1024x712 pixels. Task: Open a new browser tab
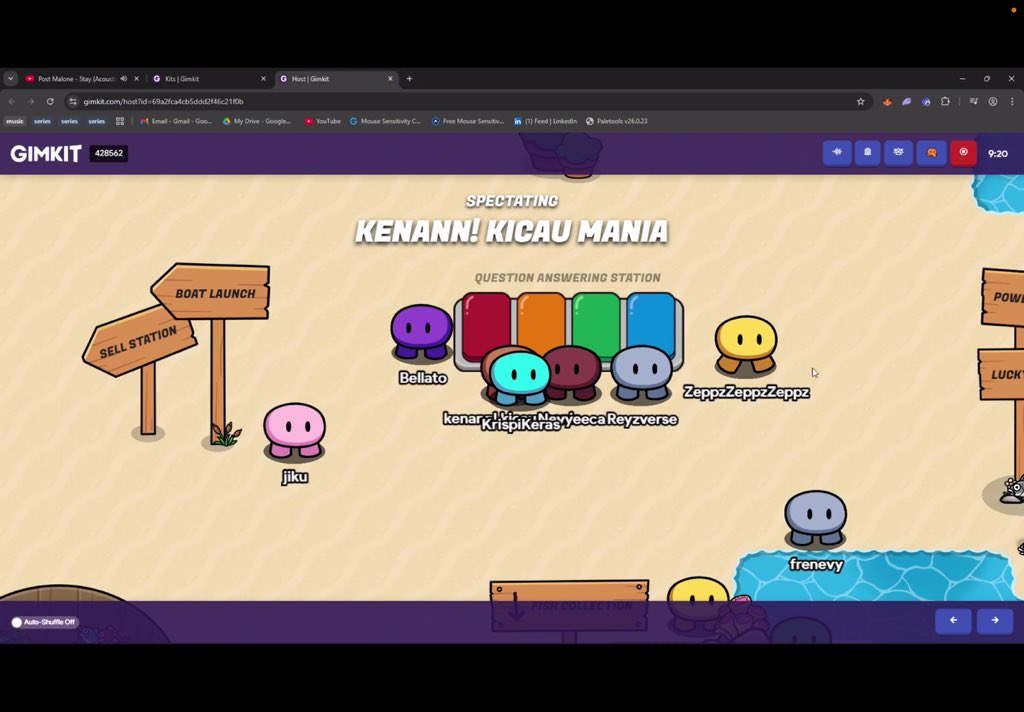pos(409,78)
